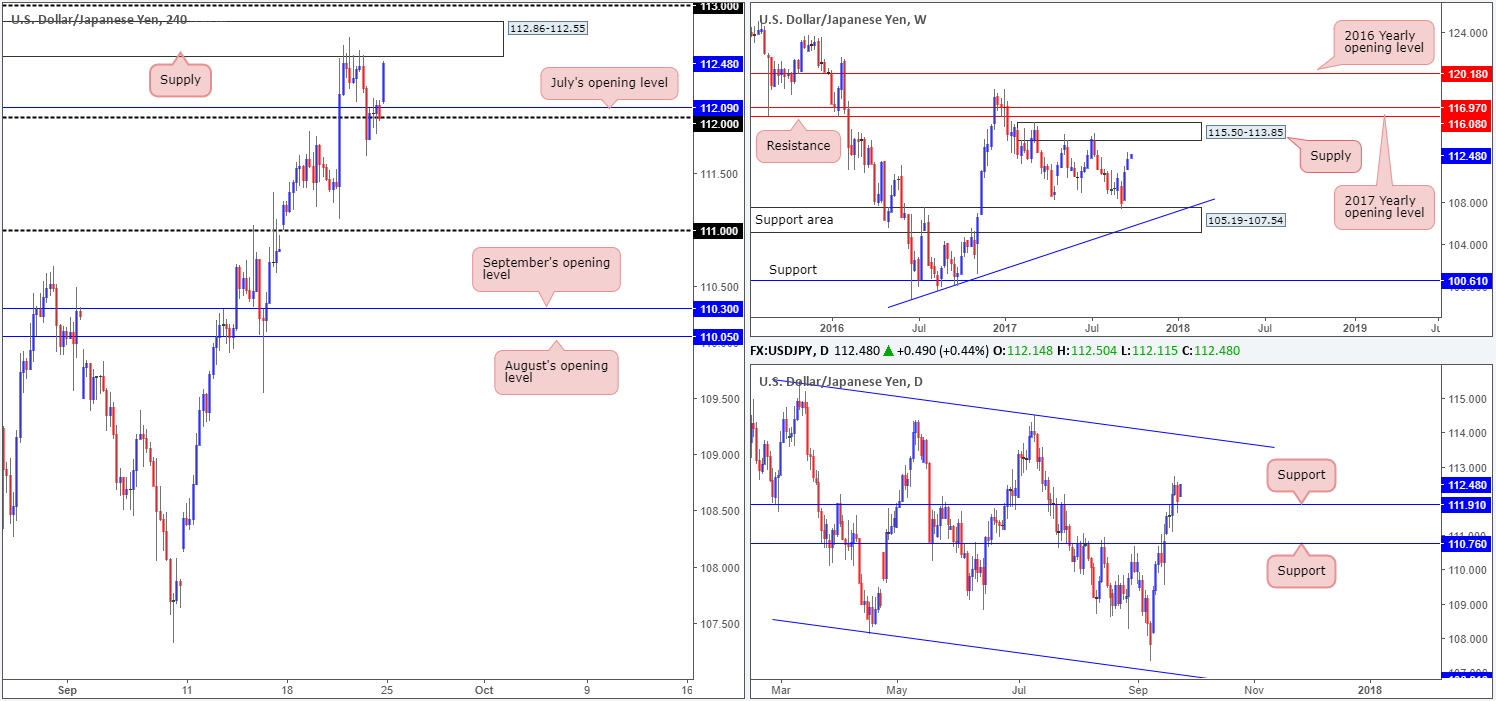This screenshot has width=1496, height=701.
Task: Click the Support area text on weekly chart
Action: coord(794,219)
